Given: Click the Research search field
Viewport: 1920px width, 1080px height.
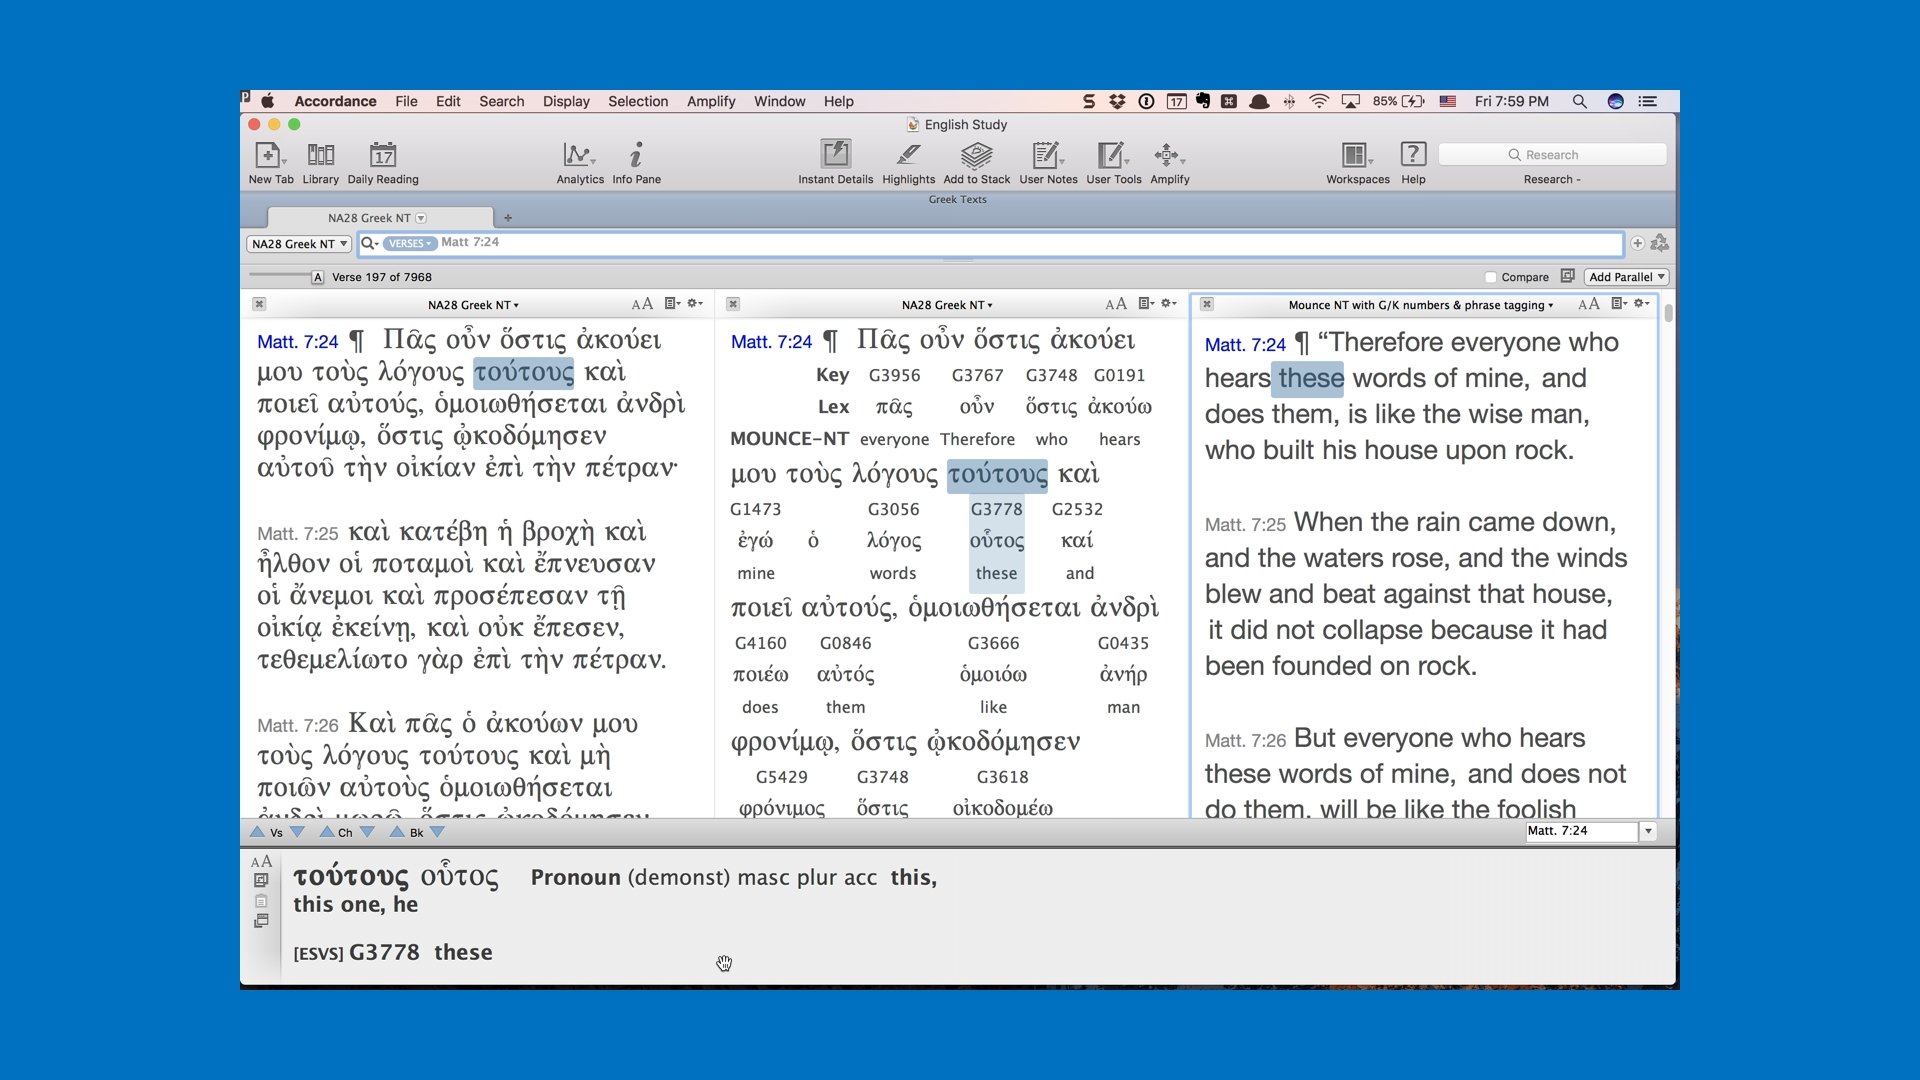Looking at the screenshot, I should tap(1552, 155).
